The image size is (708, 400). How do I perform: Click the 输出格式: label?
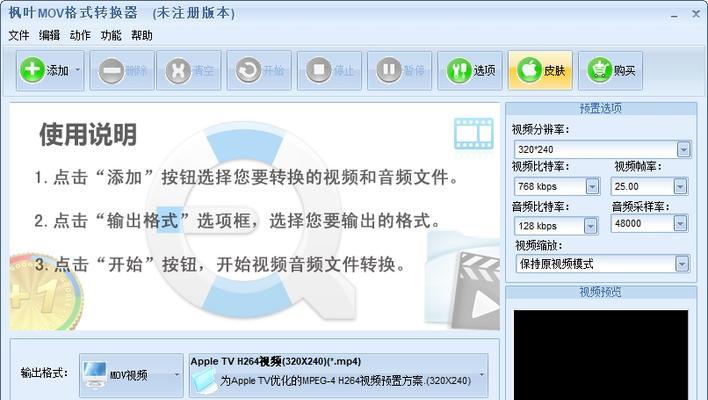click(44, 373)
